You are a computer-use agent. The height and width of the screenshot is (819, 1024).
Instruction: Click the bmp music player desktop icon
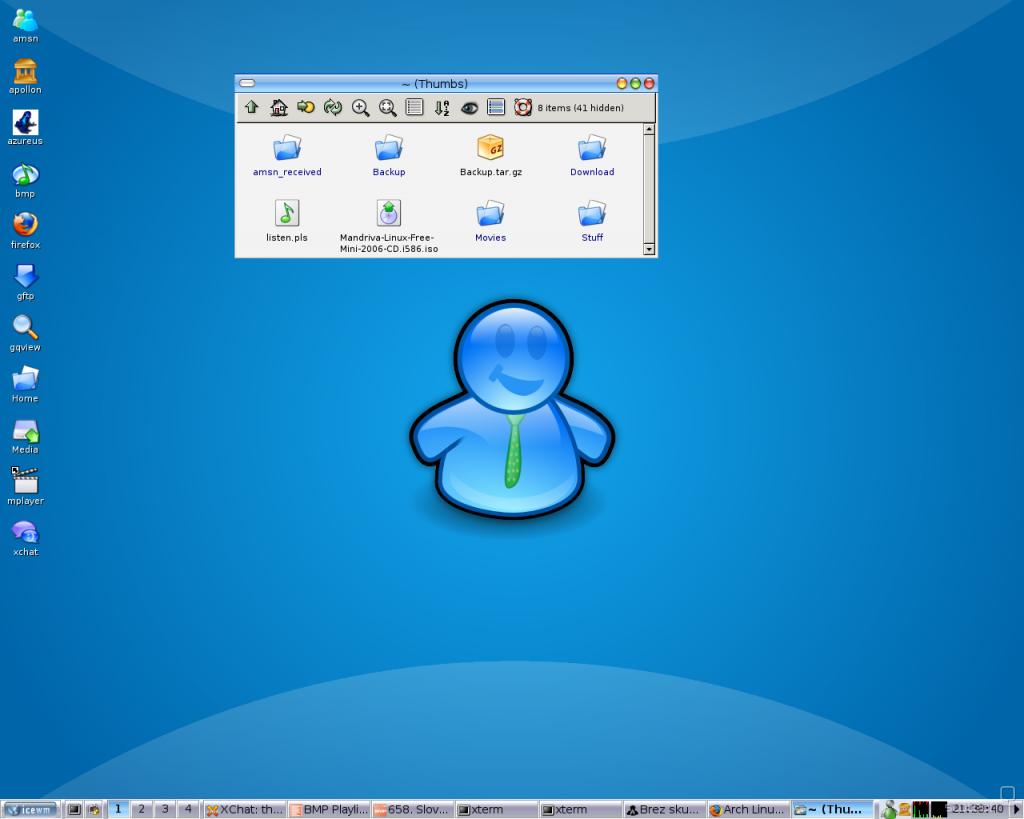[25, 180]
